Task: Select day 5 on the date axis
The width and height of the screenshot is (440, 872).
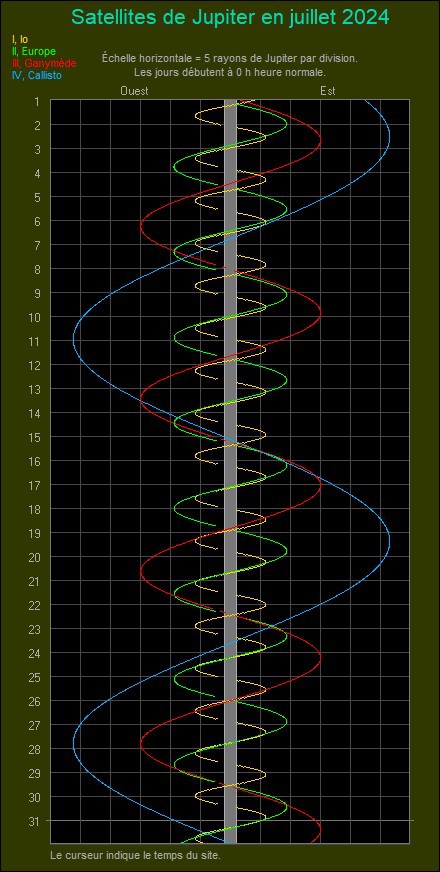Action: 37,197
